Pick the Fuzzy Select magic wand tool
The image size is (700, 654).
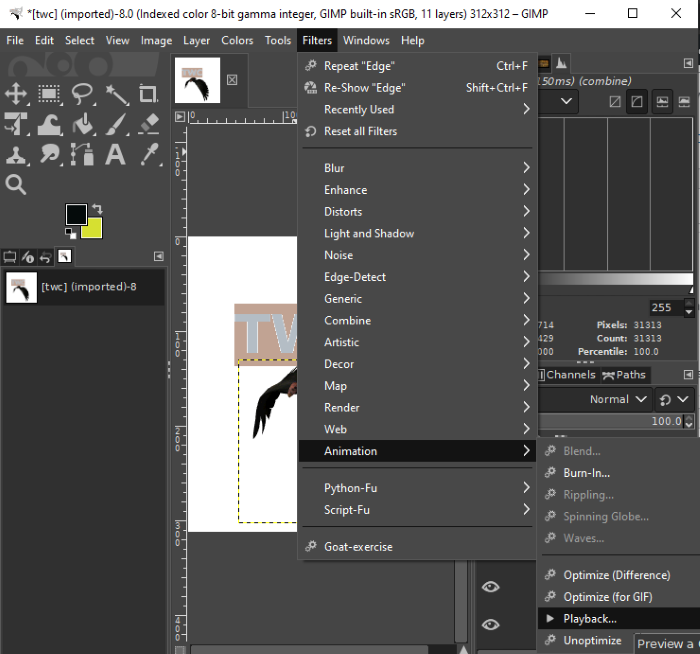click(115, 94)
